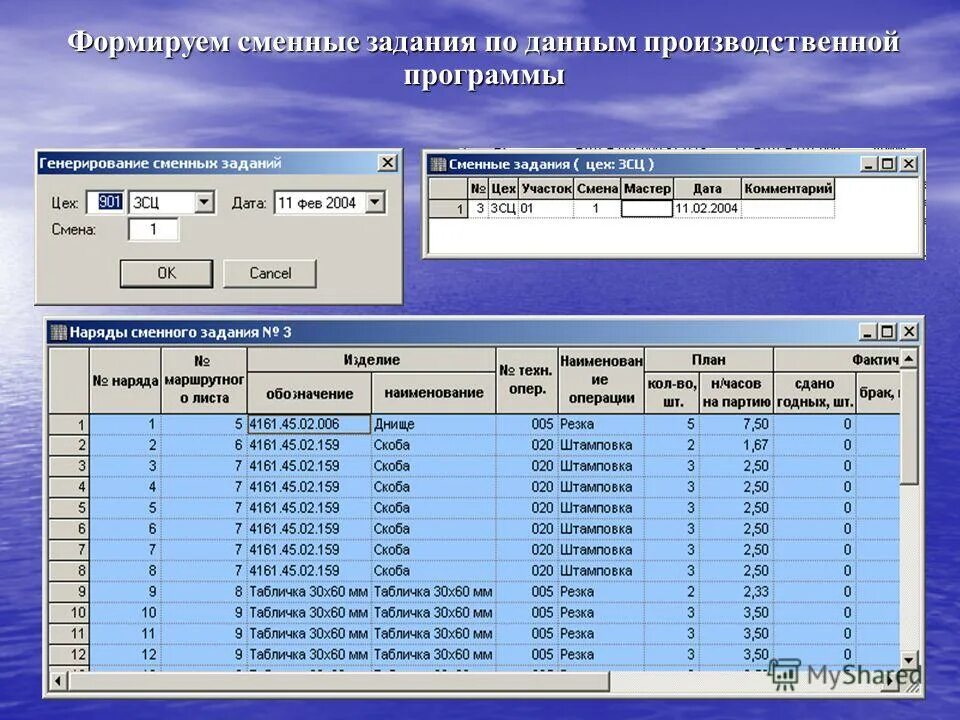The height and width of the screenshot is (720, 960).
Task: Open the ЗСЦ workshop dropdown
Action: (204, 201)
